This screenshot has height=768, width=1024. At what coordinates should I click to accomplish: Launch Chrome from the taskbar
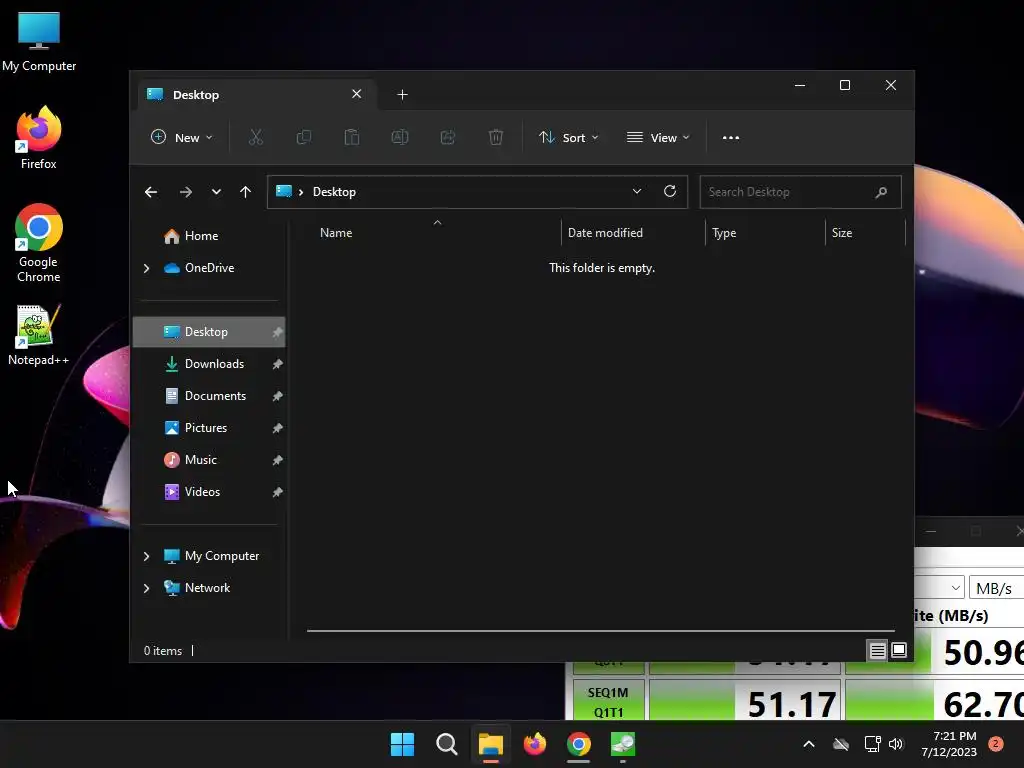(x=579, y=744)
